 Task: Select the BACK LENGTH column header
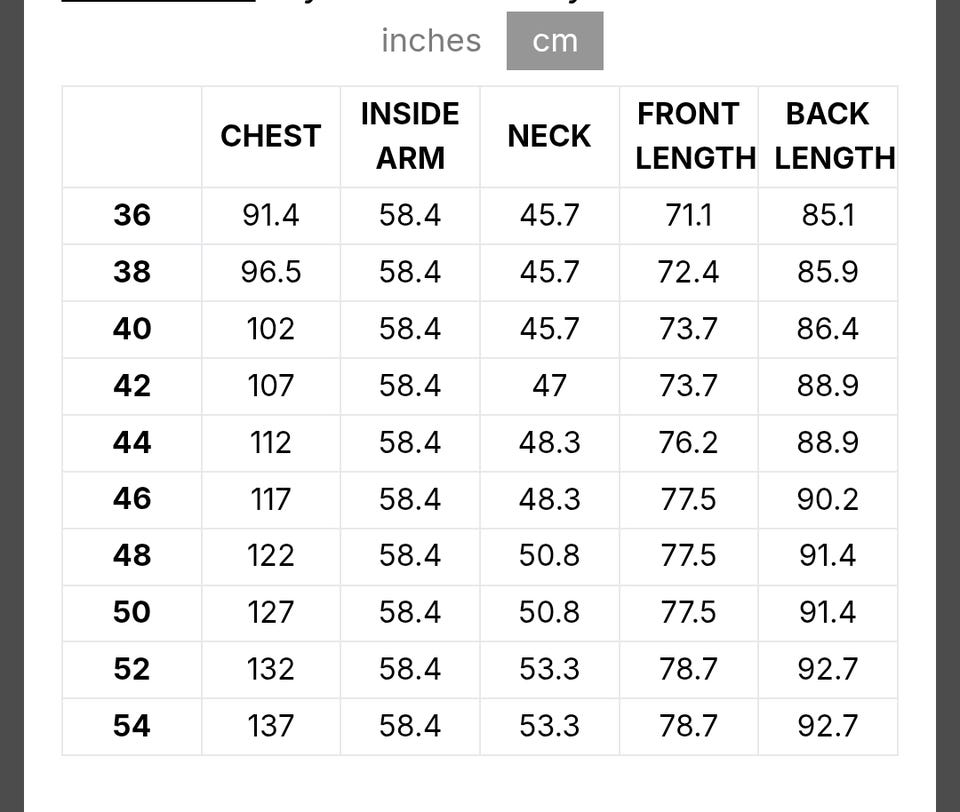(828, 136)
